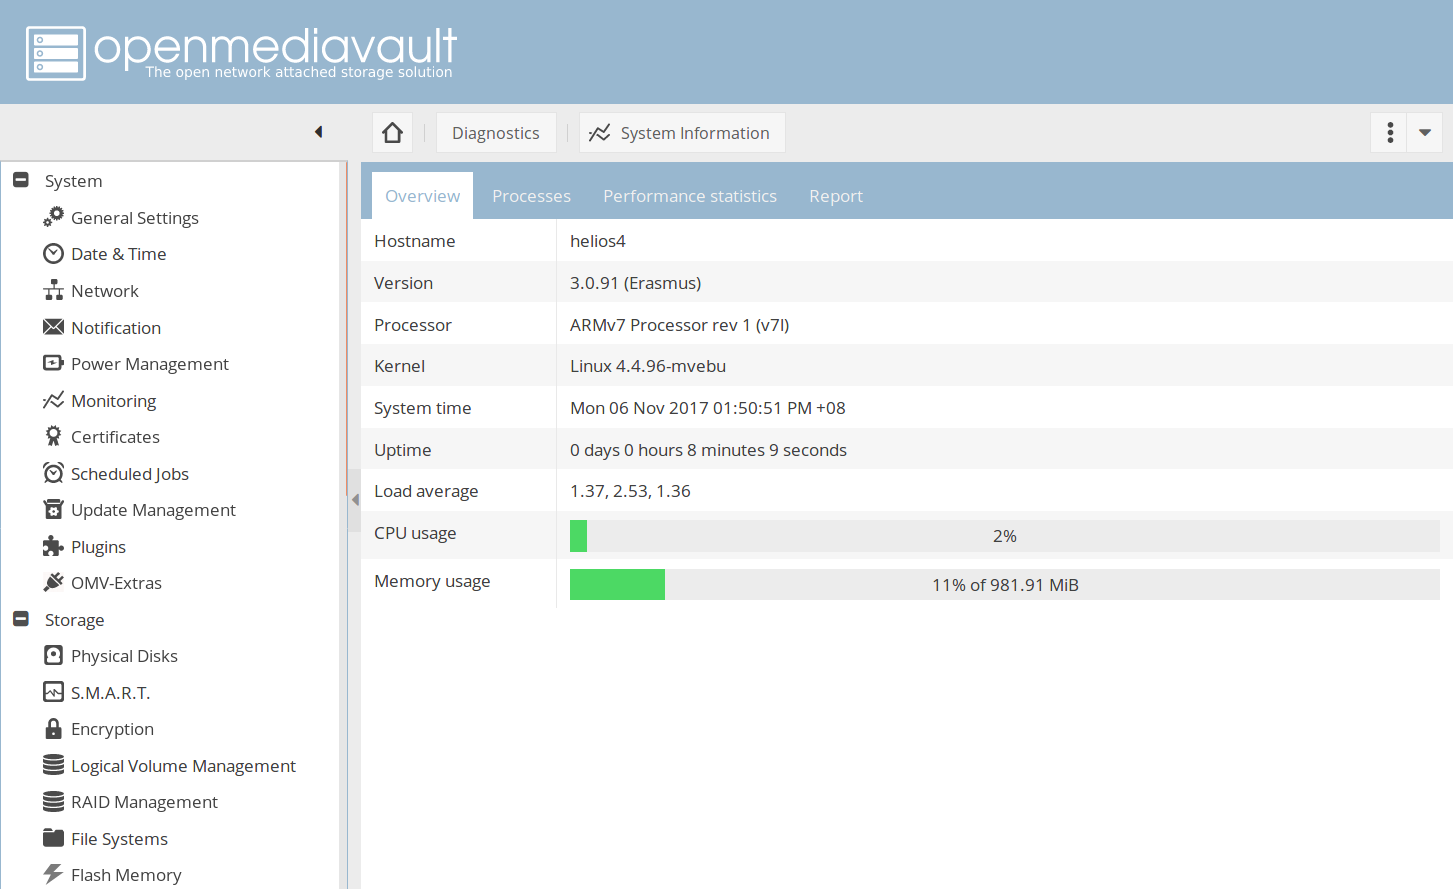This screenshot has height=889, width=1453.
Task: Open the three-dot options menu
Action: [1389, 132]
